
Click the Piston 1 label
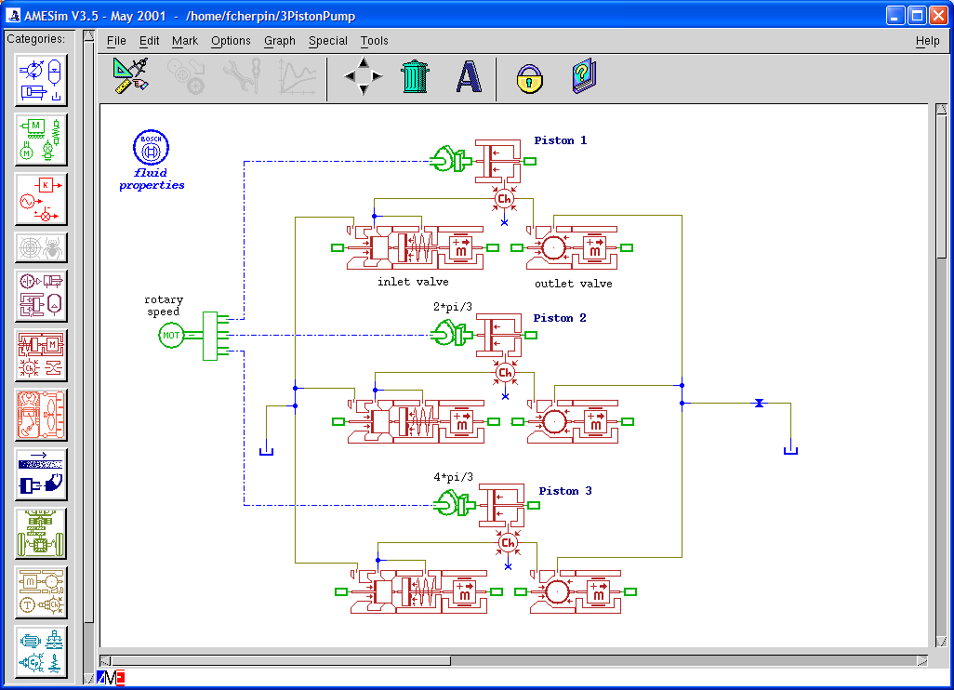pos(560,141)
